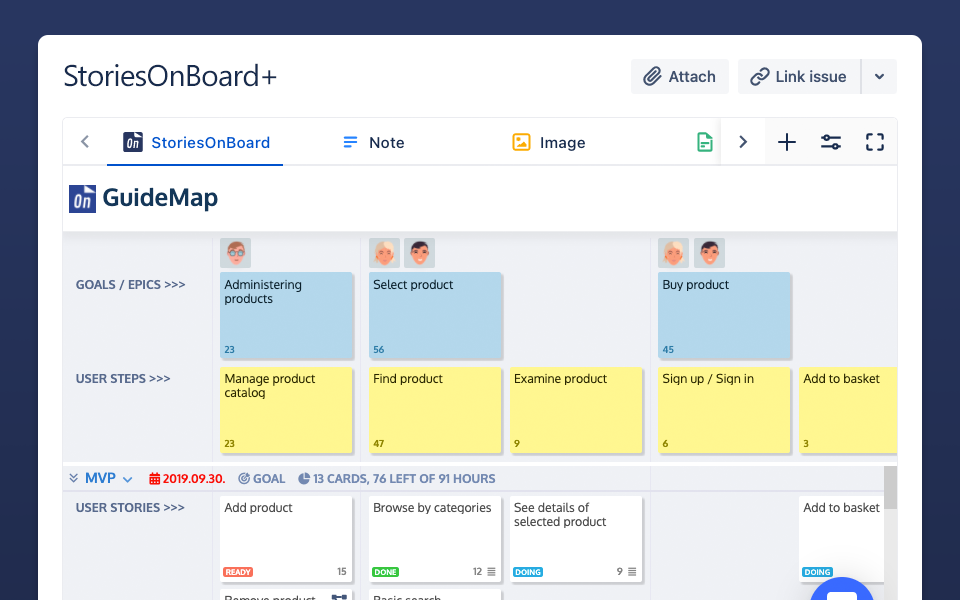Open See details of selected product card
The image size is (960, 600).
(x=576, y=539)
